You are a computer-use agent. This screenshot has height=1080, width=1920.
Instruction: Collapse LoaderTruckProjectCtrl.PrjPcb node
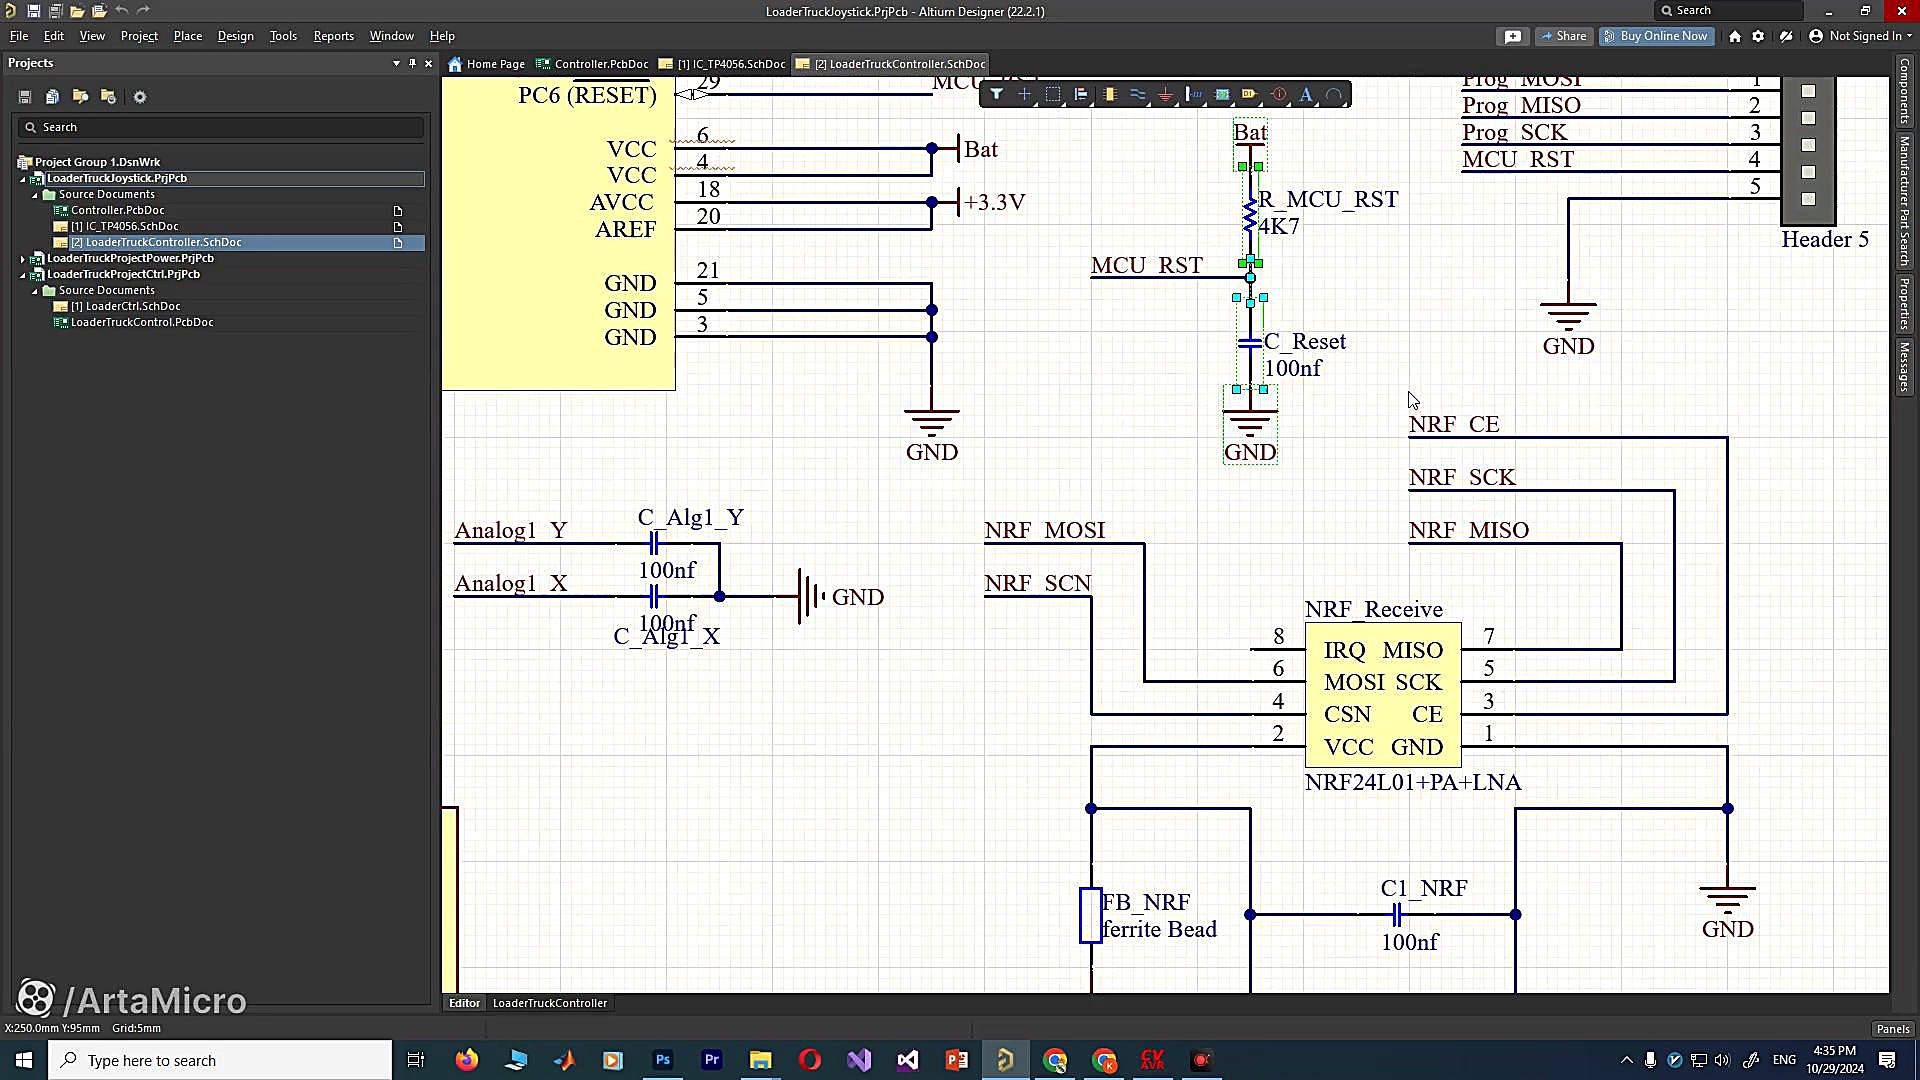click(23, 274)
